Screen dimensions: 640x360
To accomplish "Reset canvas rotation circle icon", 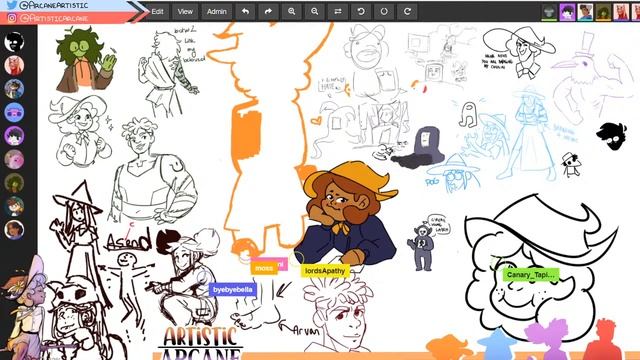I will [x=384, y=11].
